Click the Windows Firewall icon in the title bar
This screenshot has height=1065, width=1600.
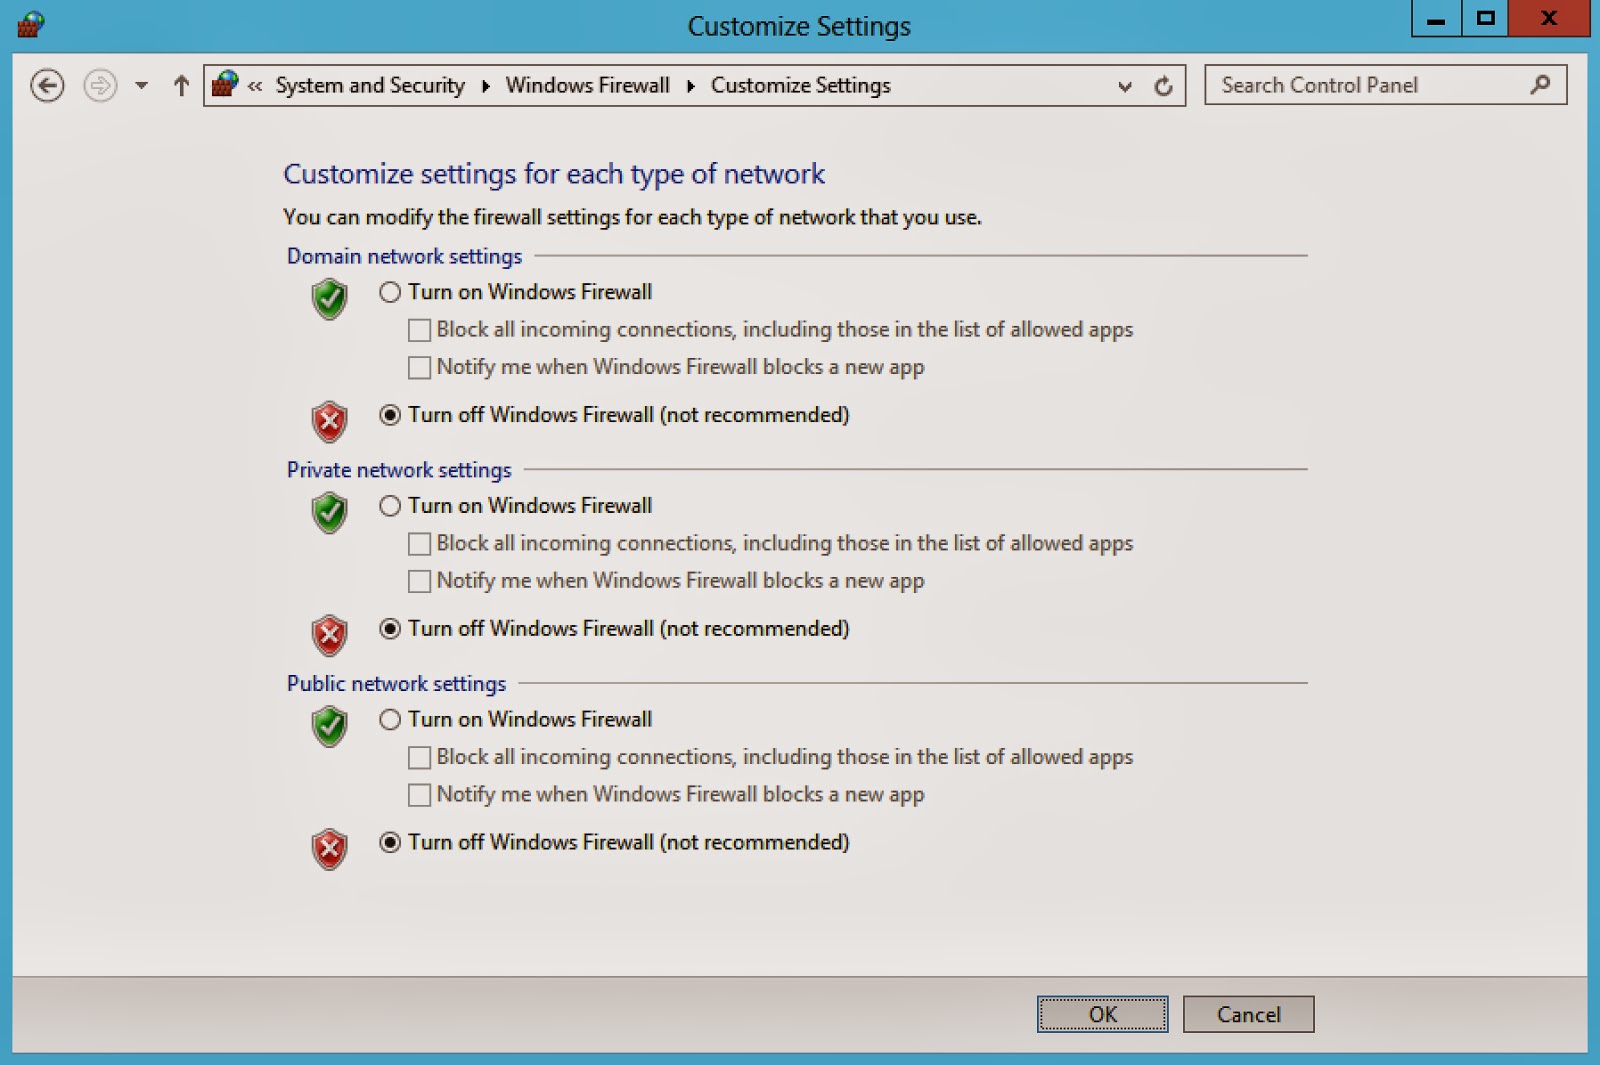[29, 22]
